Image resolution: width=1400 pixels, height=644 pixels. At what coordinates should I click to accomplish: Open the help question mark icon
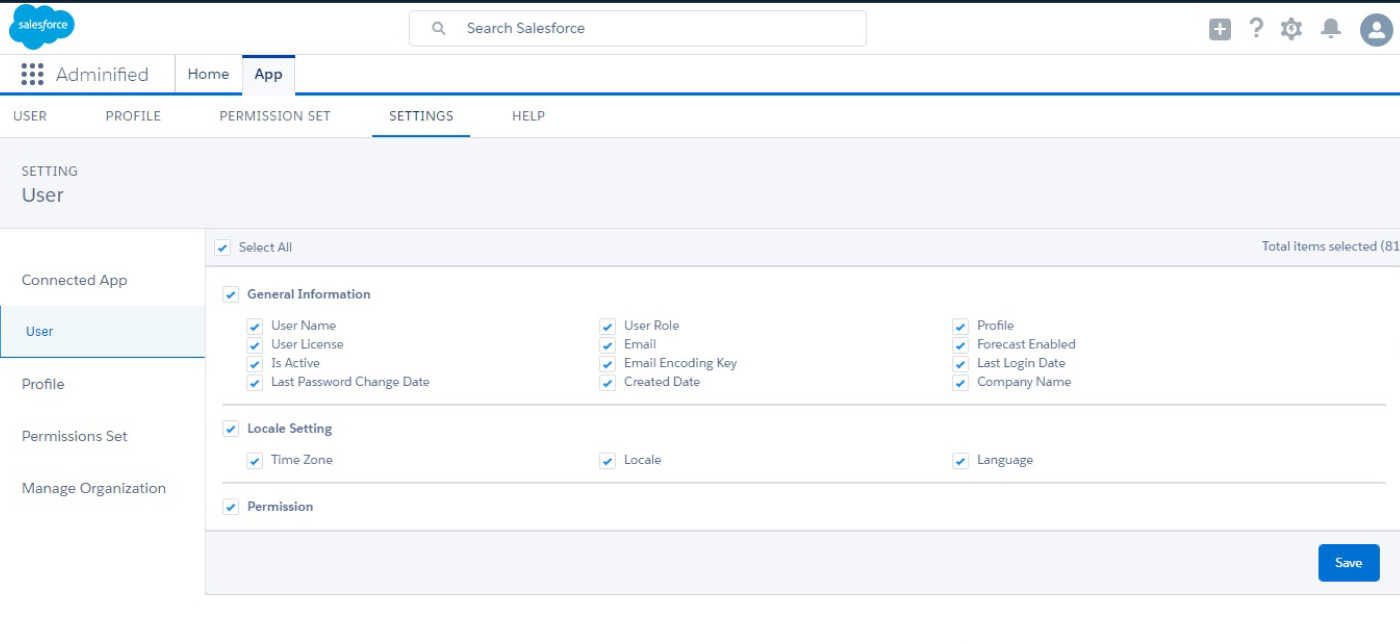(x=1256, y=28)
